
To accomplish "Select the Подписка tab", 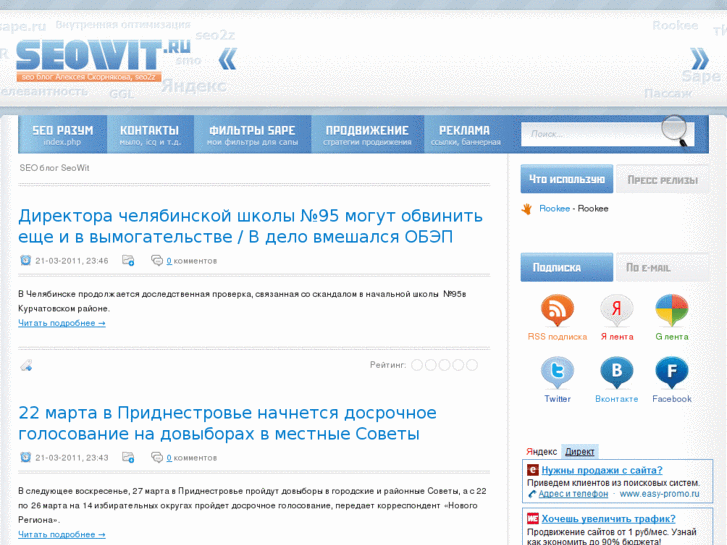I will coord(567,268).
